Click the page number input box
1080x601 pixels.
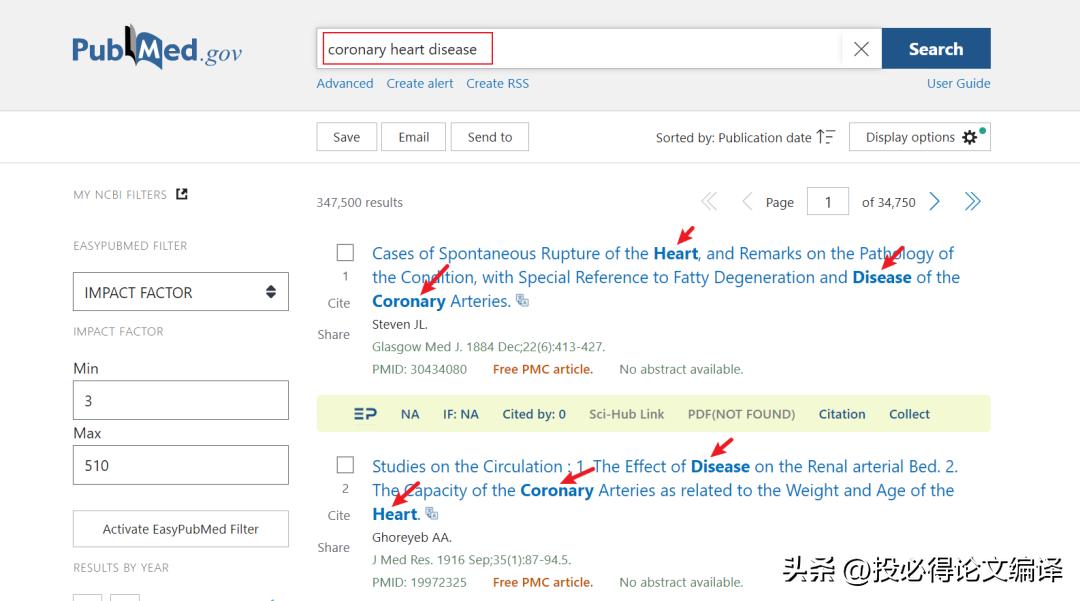(x=828, y=202)
